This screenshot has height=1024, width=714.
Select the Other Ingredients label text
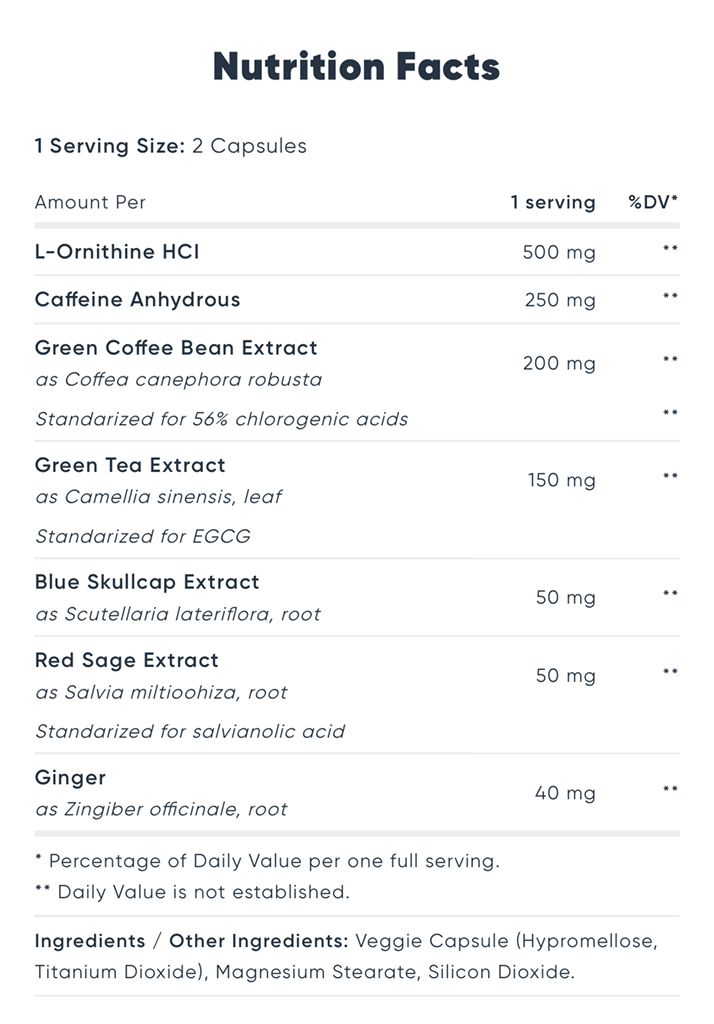259,941
